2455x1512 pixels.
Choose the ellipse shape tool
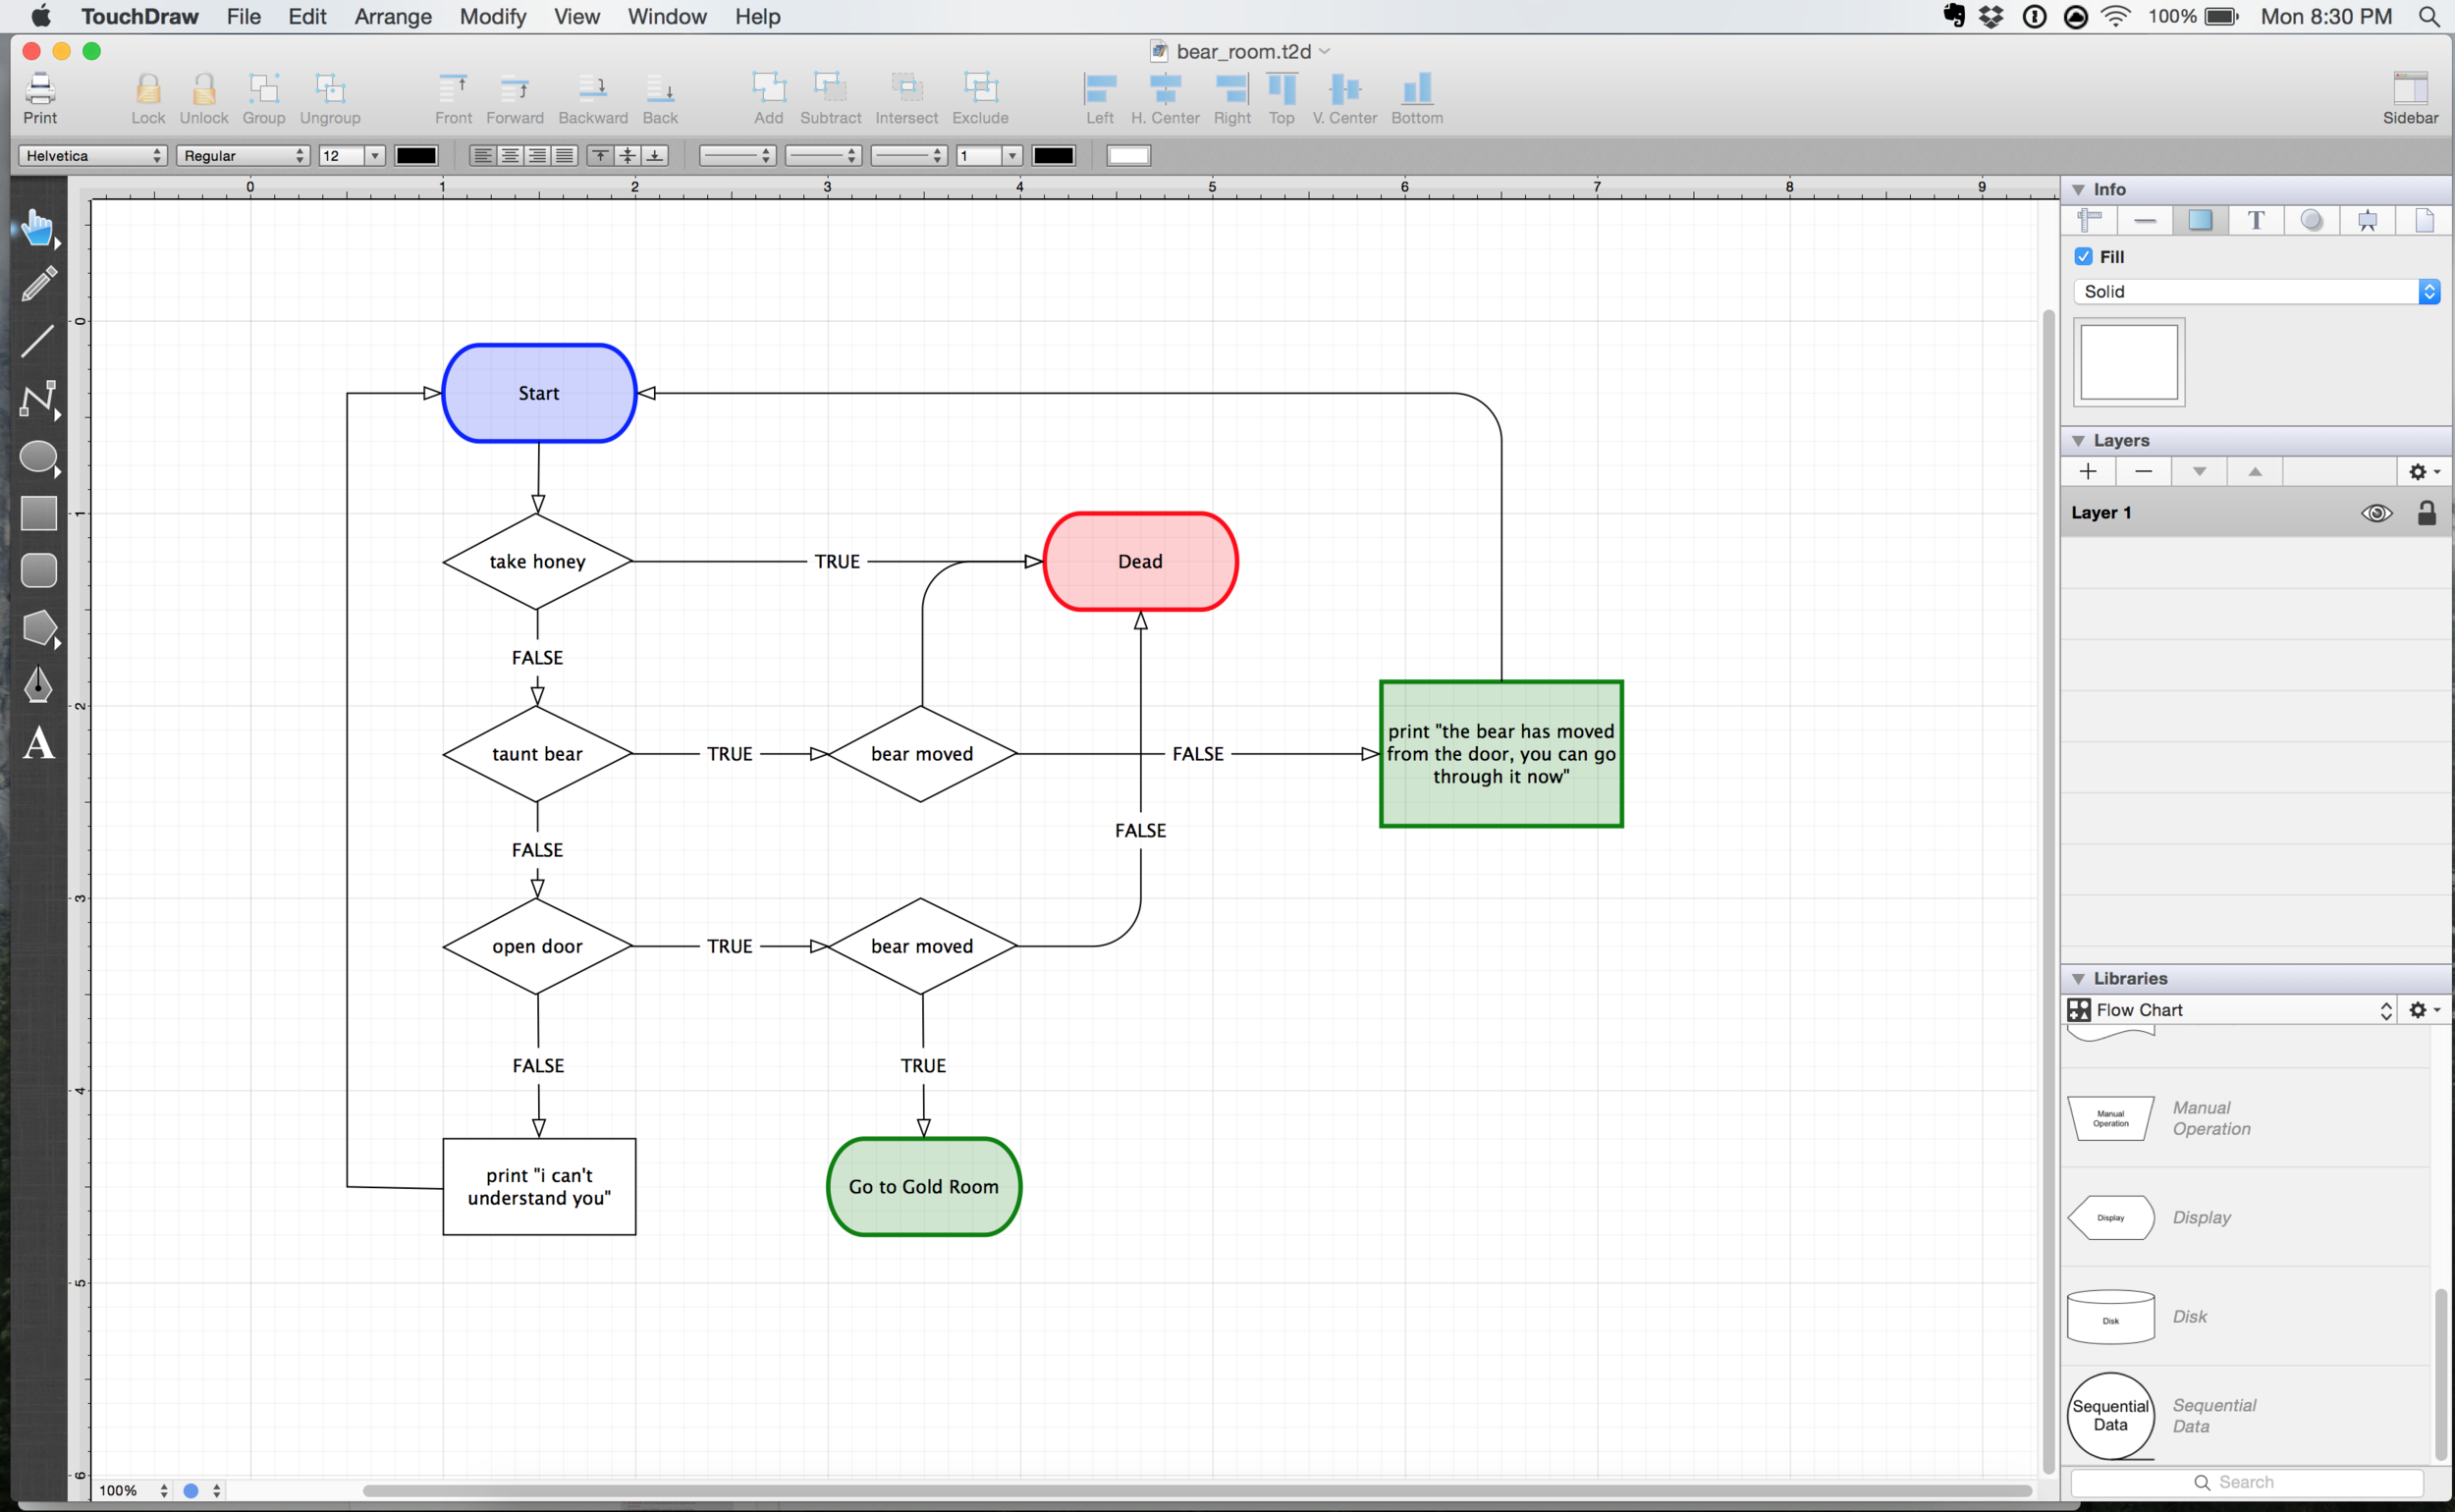pos(38,457)
